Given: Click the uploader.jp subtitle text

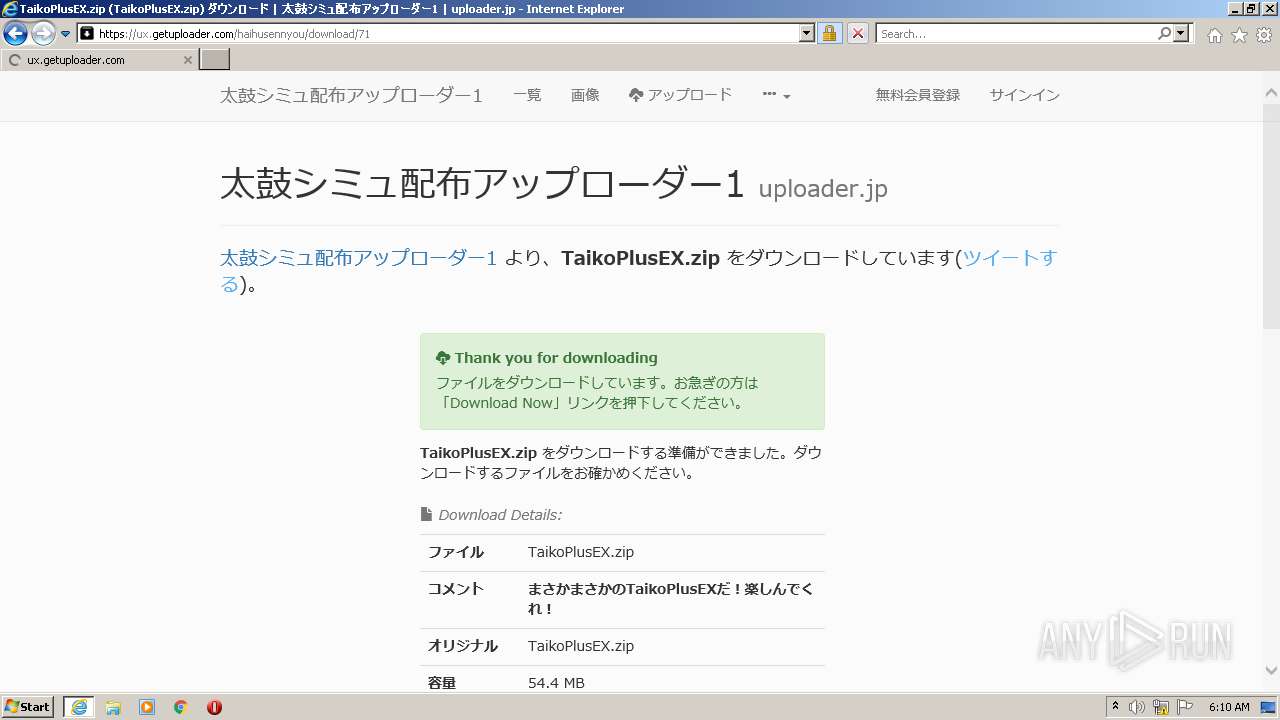Looking at the screenshot, I should (x=823, y=189).
